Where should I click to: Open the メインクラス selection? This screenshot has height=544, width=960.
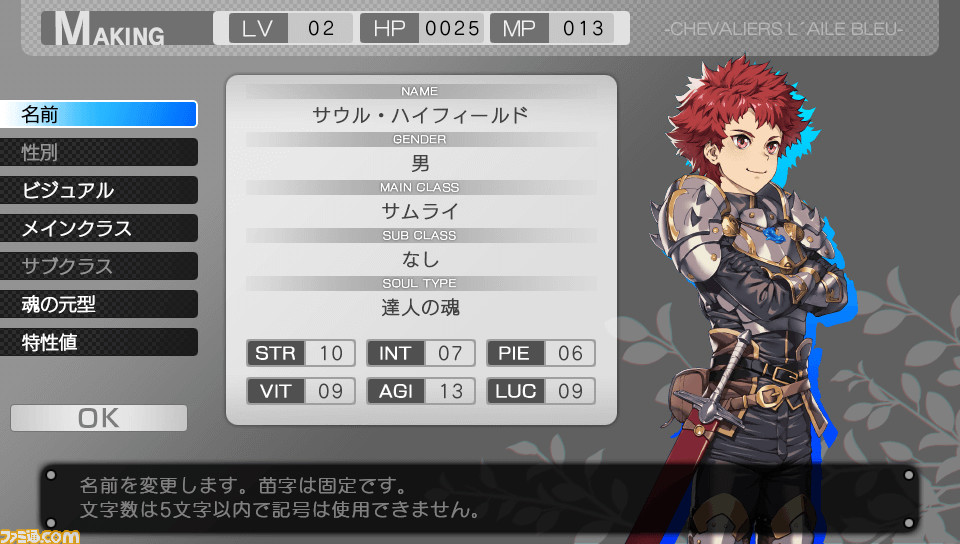point(99,228)
